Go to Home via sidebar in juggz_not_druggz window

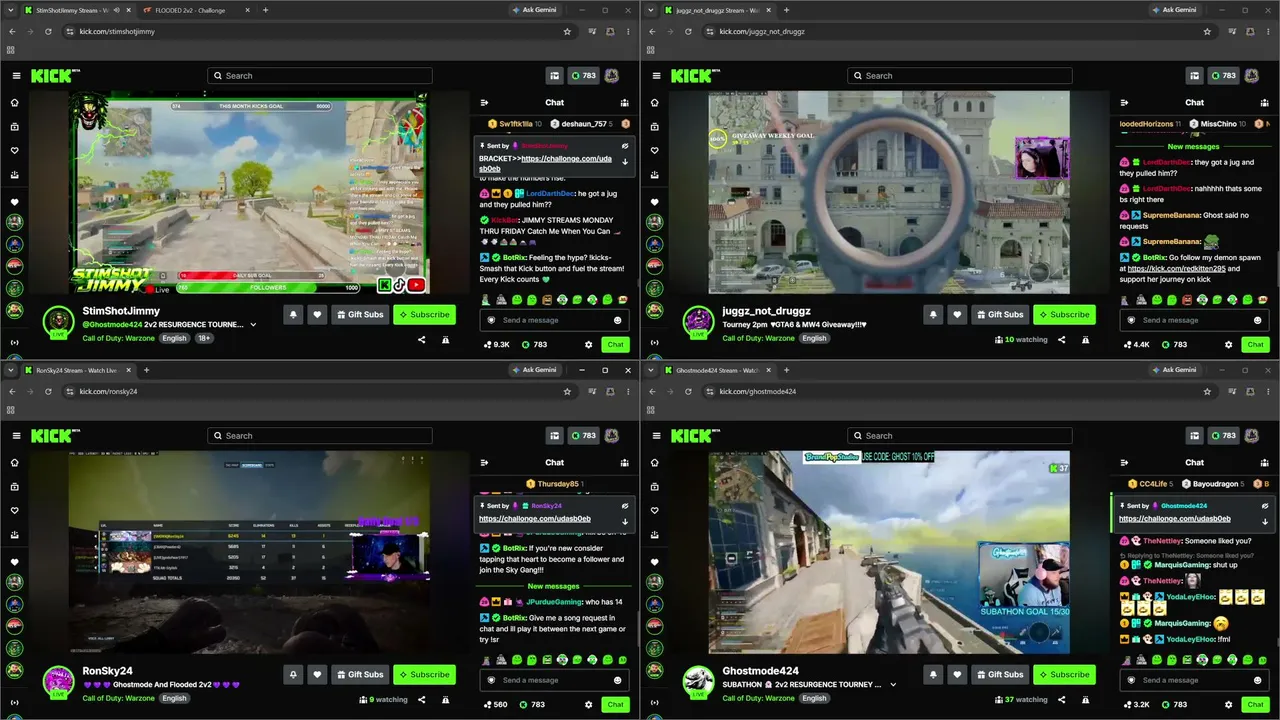pos(654,102)
